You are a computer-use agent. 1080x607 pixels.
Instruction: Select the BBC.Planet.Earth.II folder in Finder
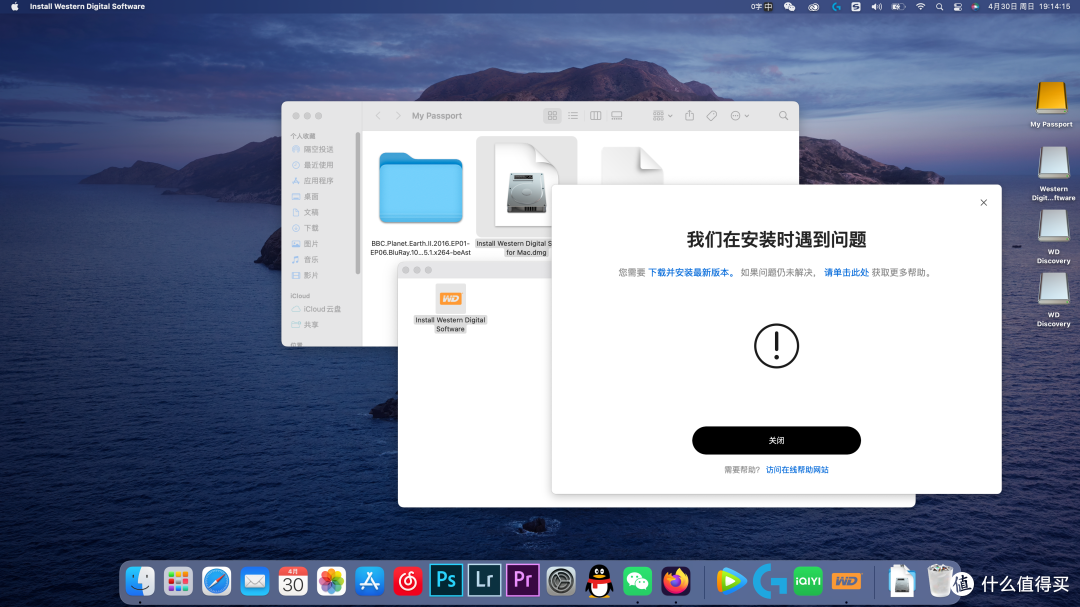click(421, 189)
